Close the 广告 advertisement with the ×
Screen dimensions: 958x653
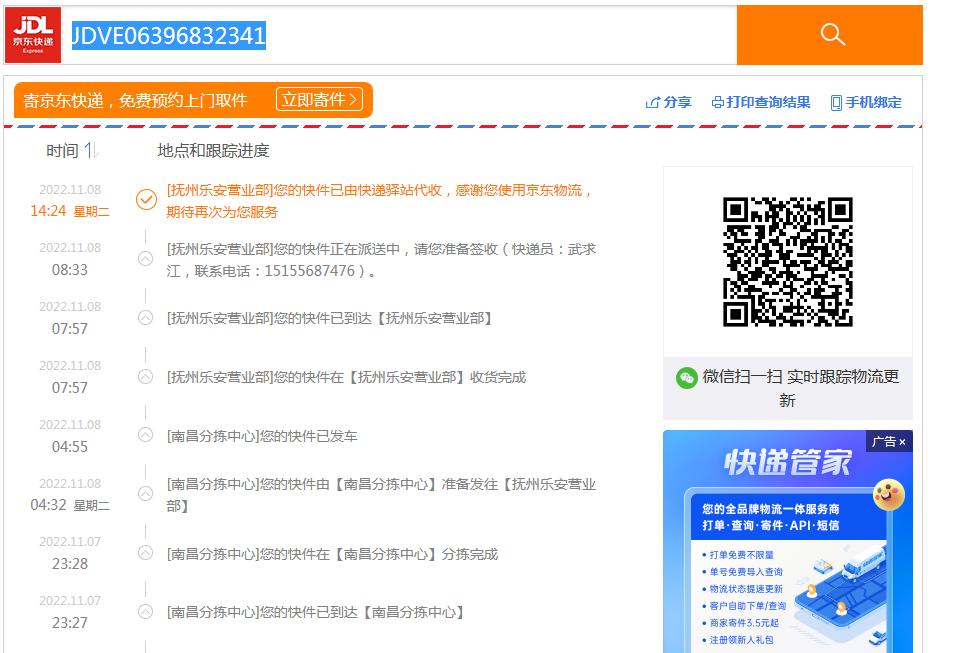(902, 442)
